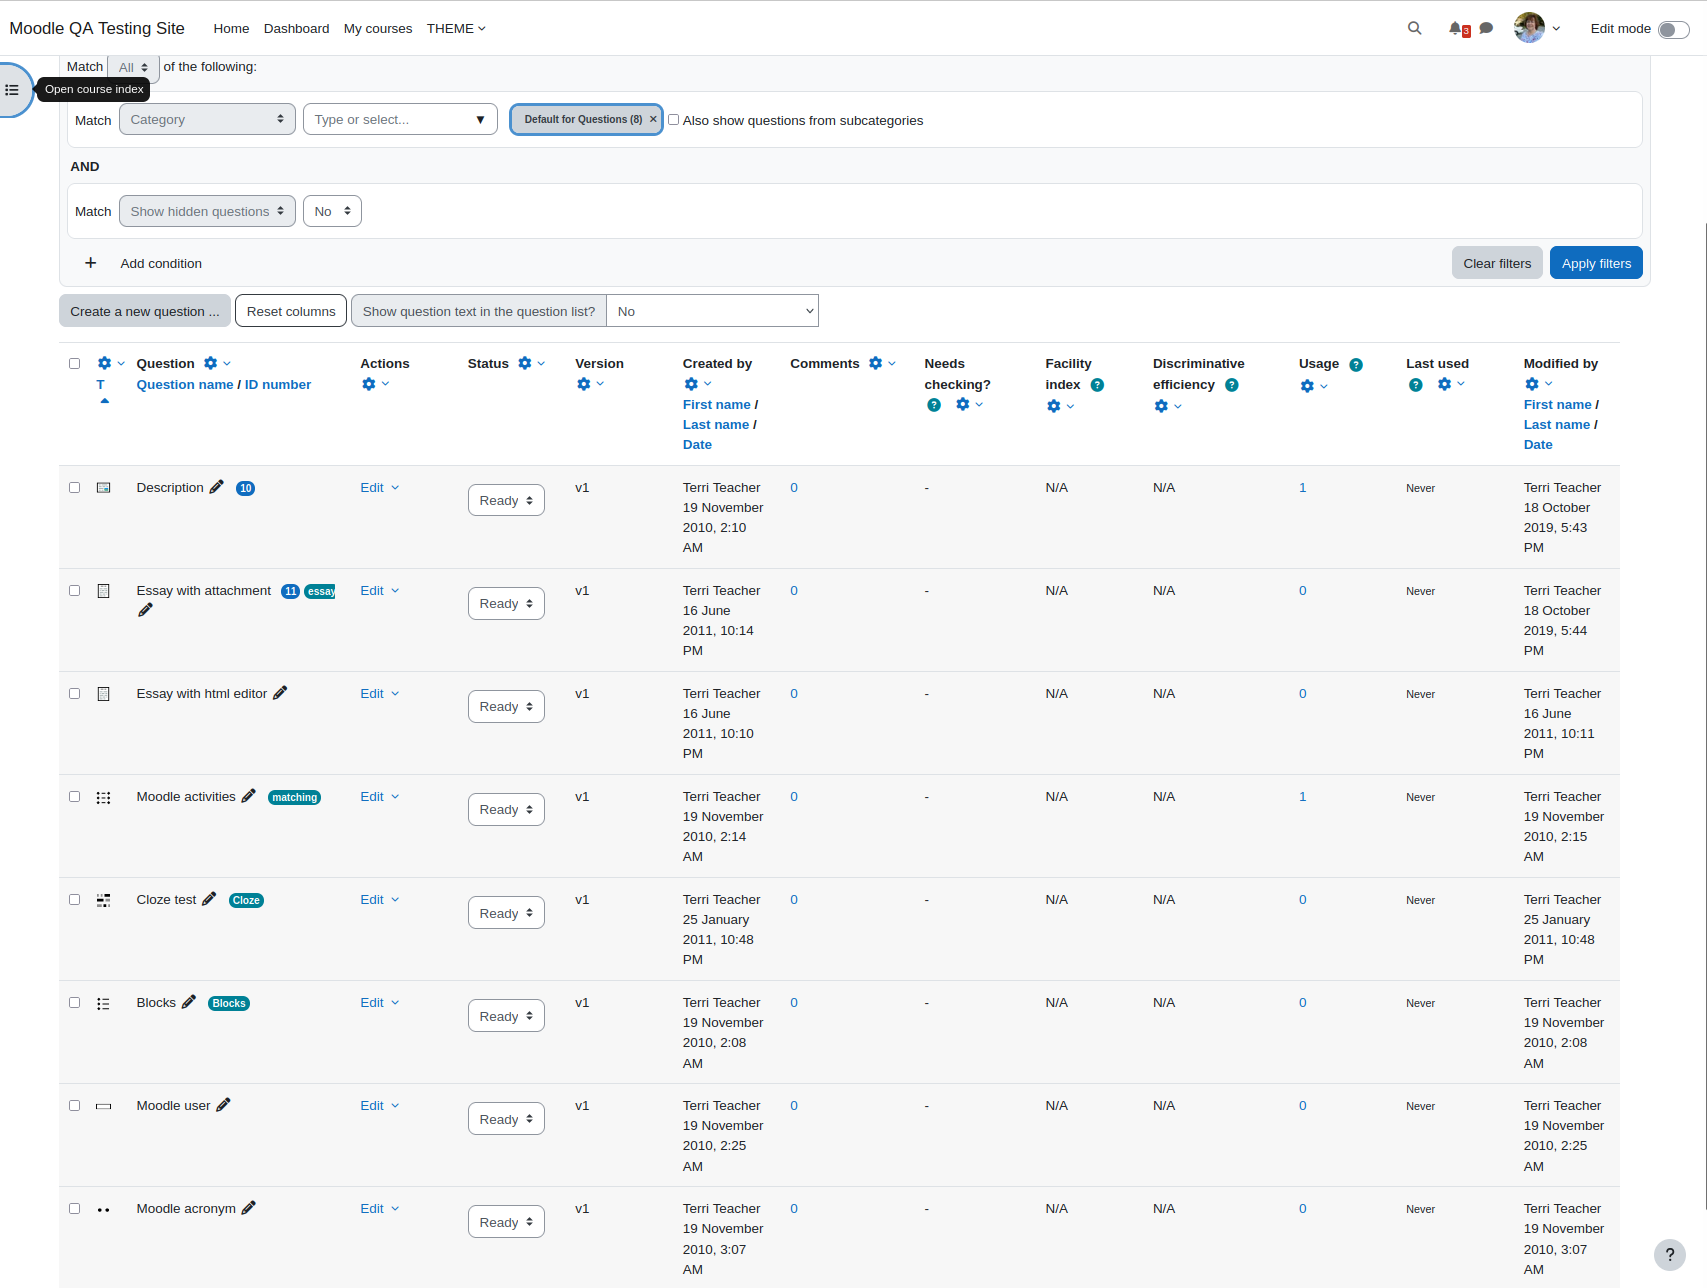Edit Essay with html editor name pencil

(x=280, y=693)
